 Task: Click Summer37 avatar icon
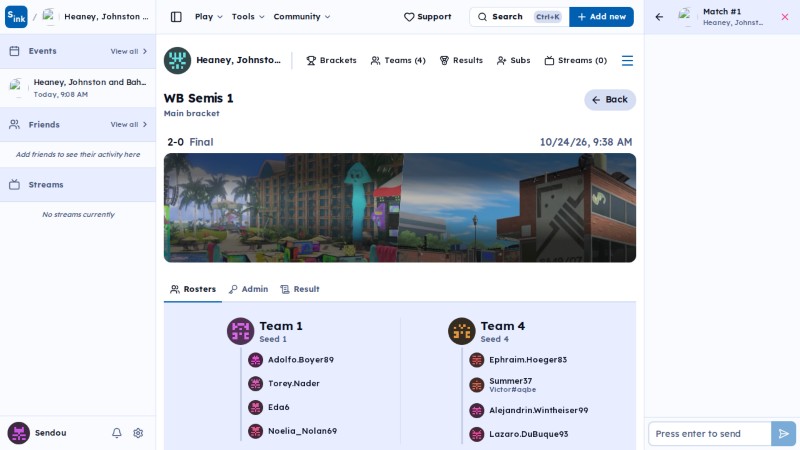[477, 385]
